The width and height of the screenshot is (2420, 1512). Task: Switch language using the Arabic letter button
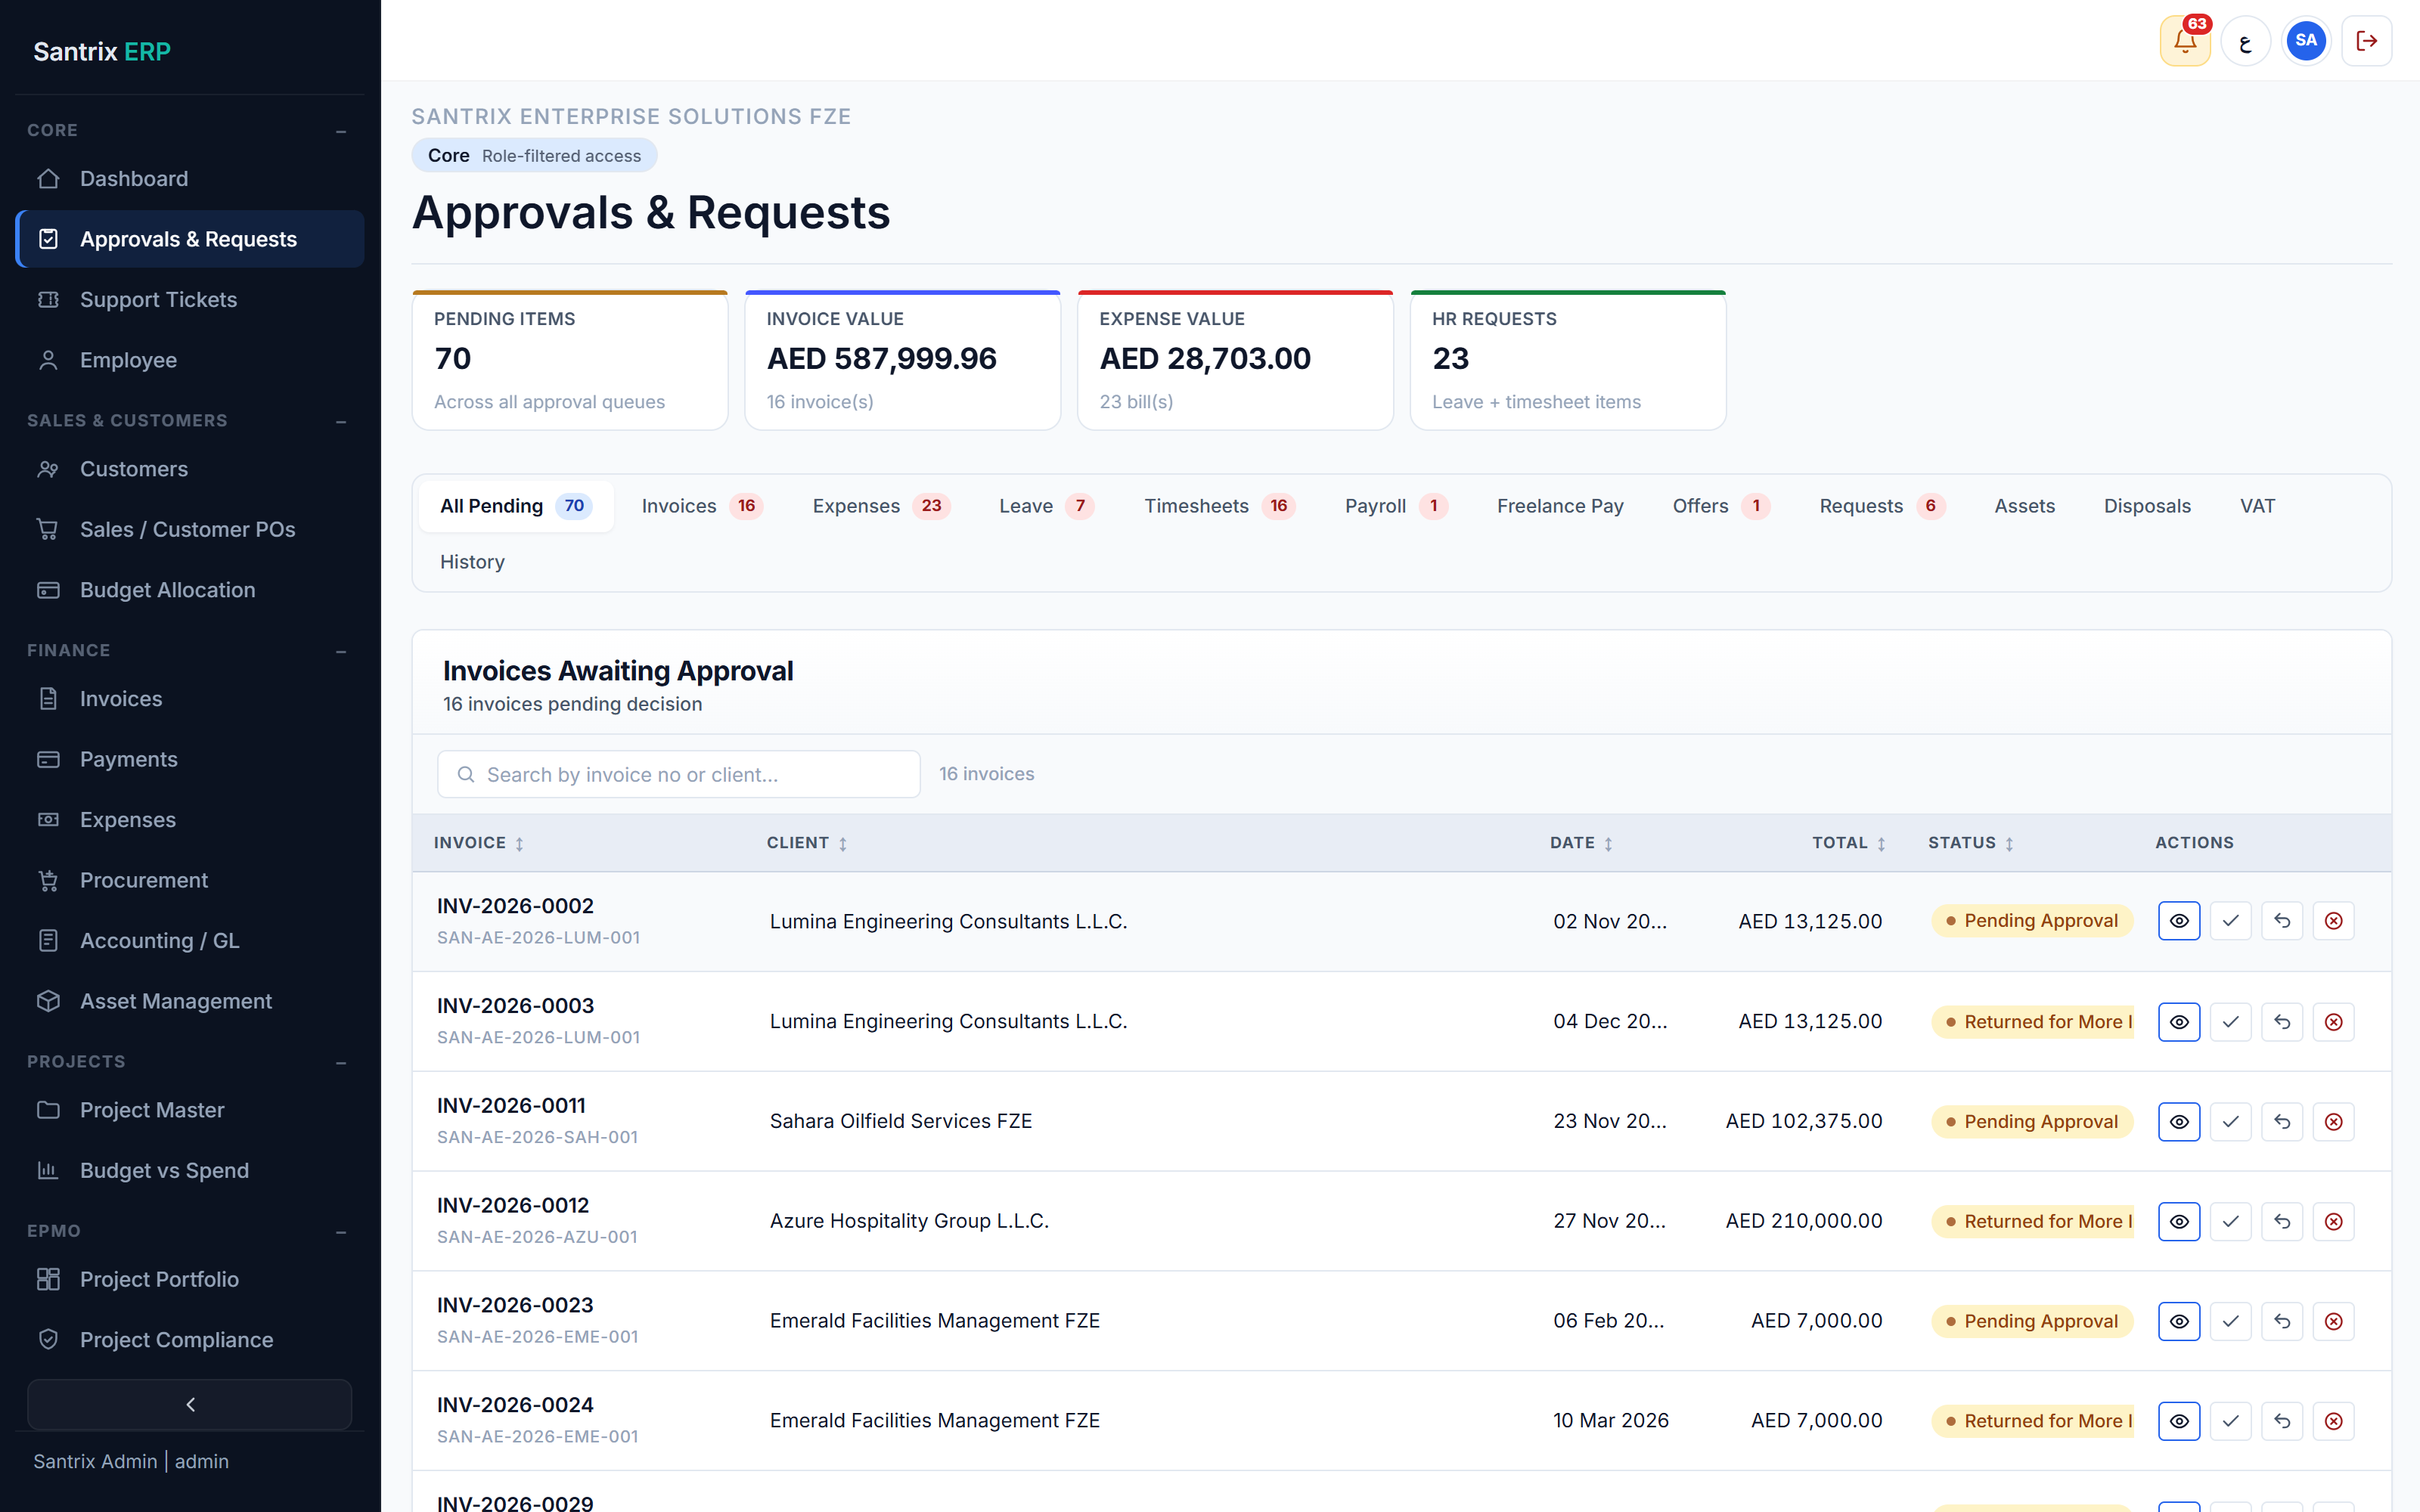2246,41
